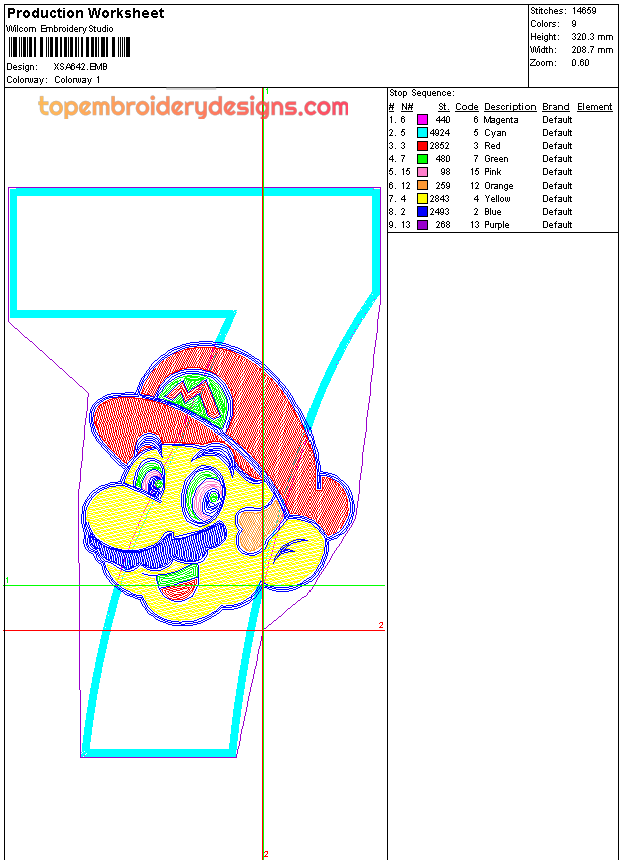Select the design file name 'XSA642.EMB'
Screen dimensions: 620x860
(80, 67)
